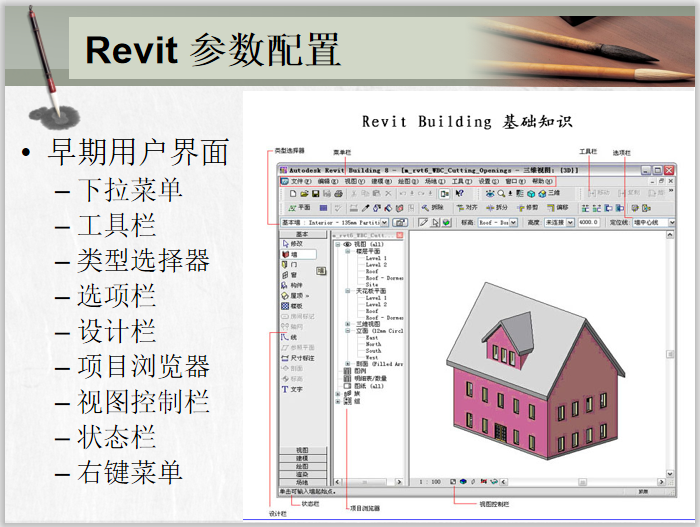Collapse the 天花板平面 tree node
Viewport: 700px width, 527px height.
(x=349, y=290)
